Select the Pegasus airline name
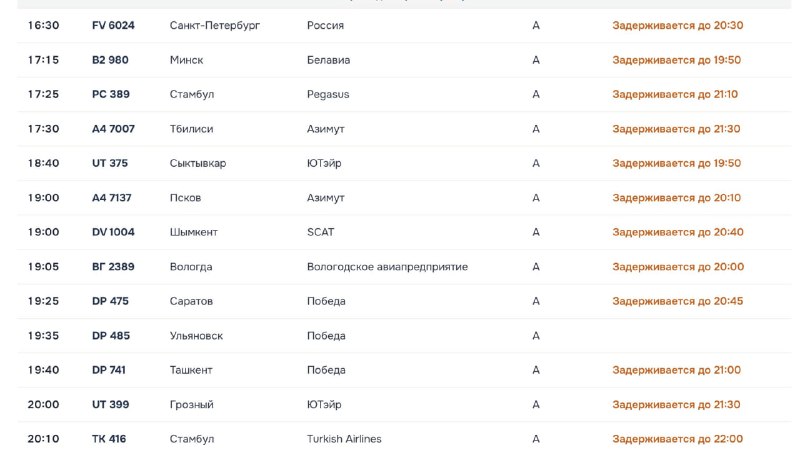Viewport: 800px width, 455px height. [x=328, y=94]
